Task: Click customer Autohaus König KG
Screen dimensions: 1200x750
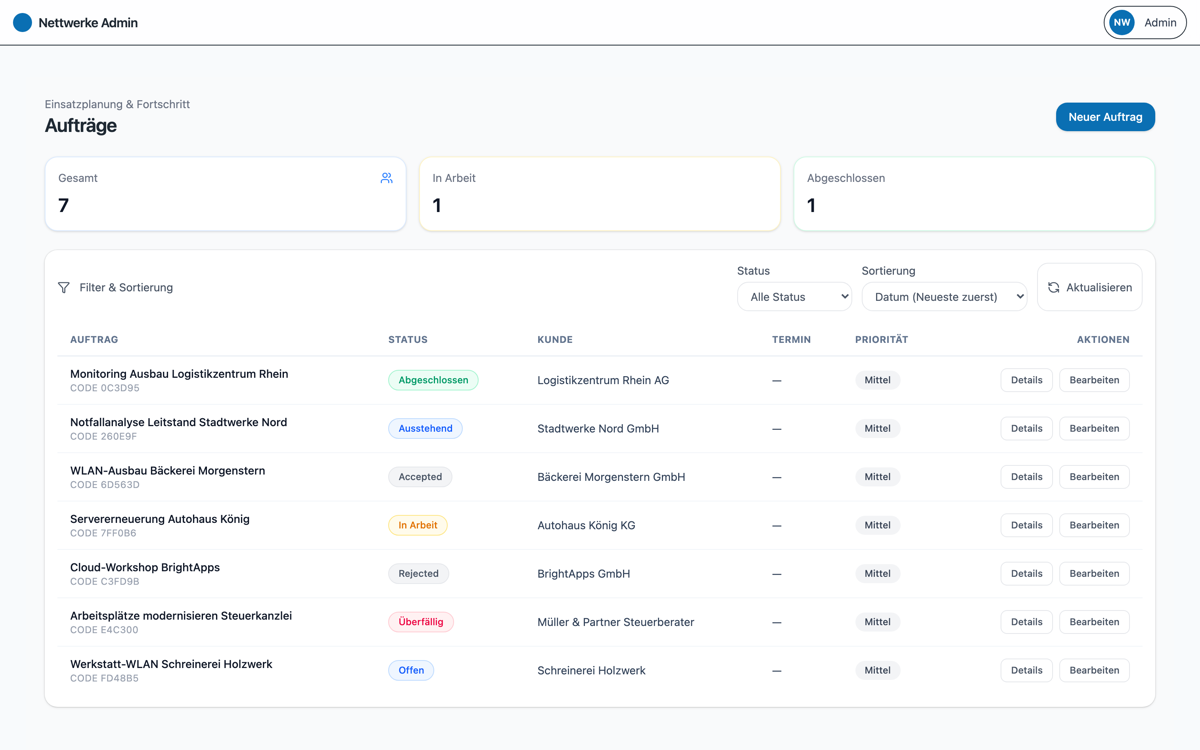Action: [586, 525]
